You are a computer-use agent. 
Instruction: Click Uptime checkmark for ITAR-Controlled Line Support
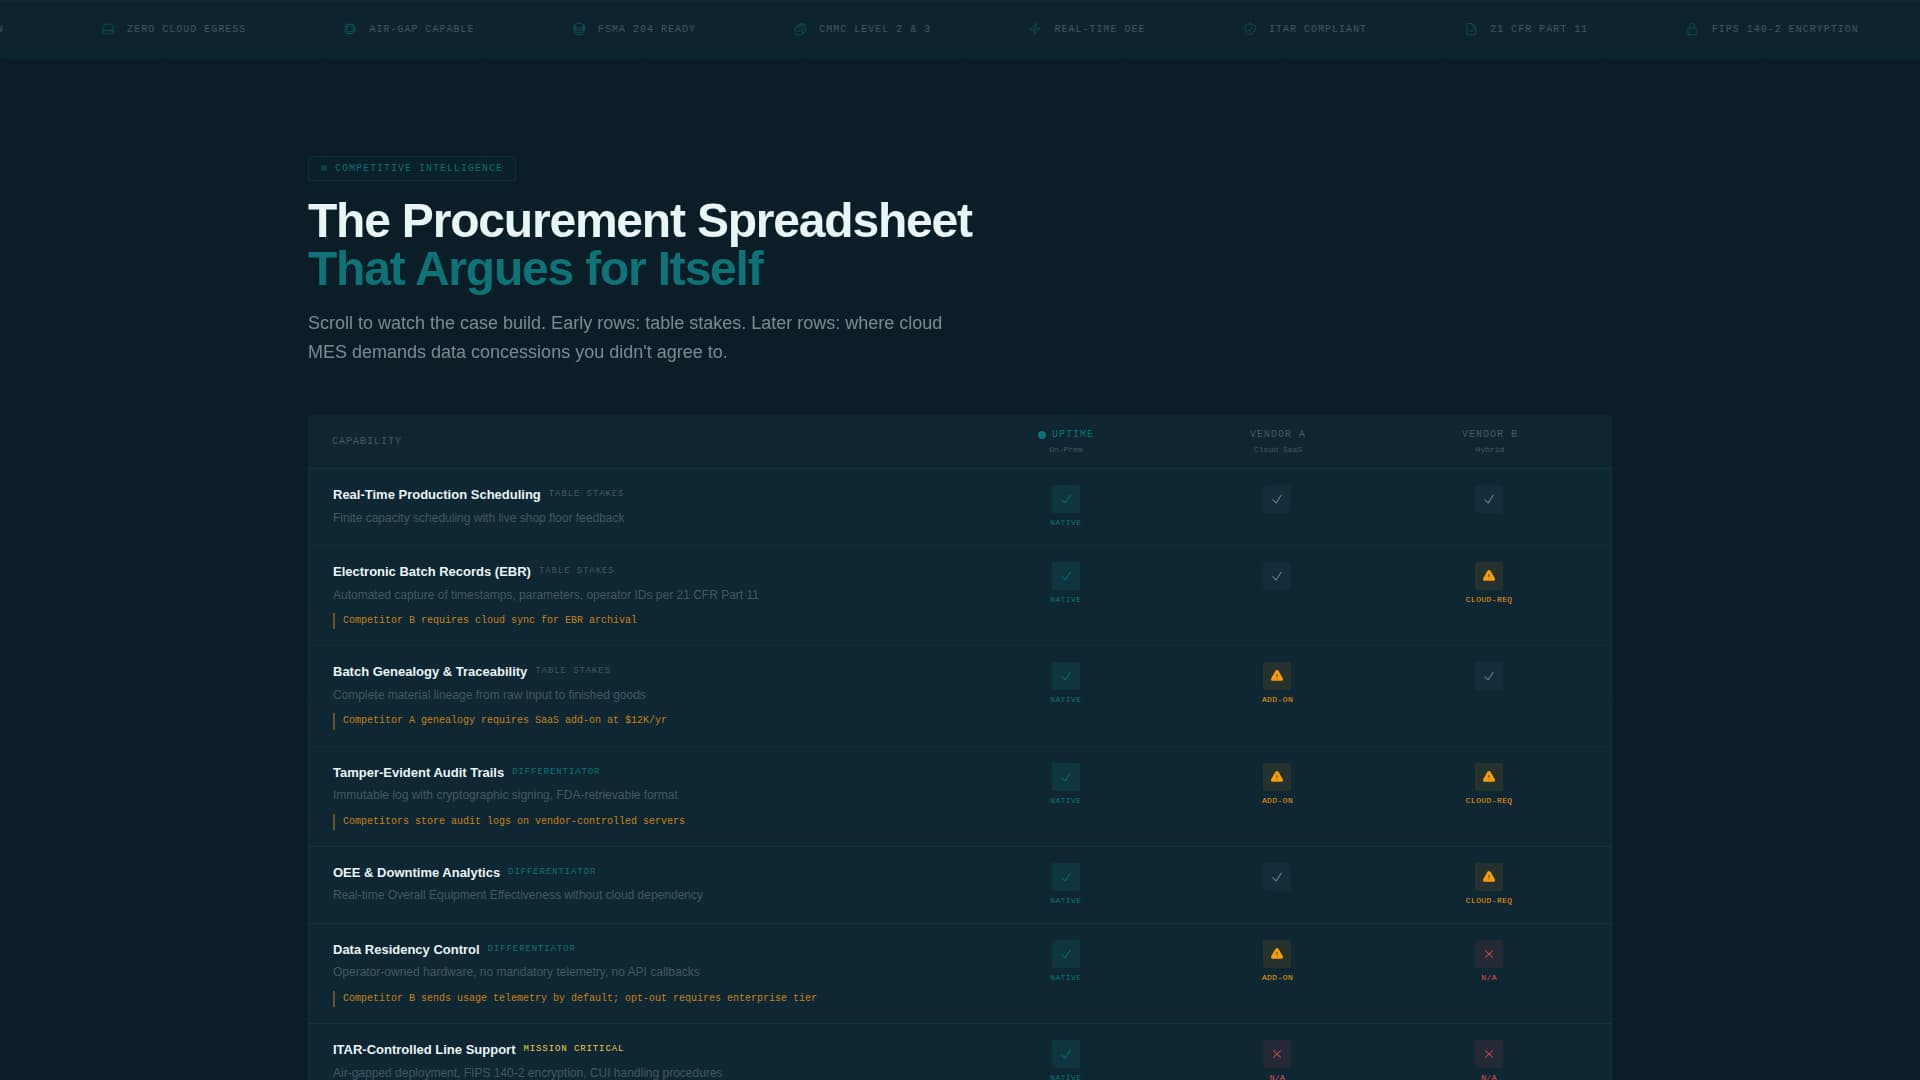tap(1066, 1054)
